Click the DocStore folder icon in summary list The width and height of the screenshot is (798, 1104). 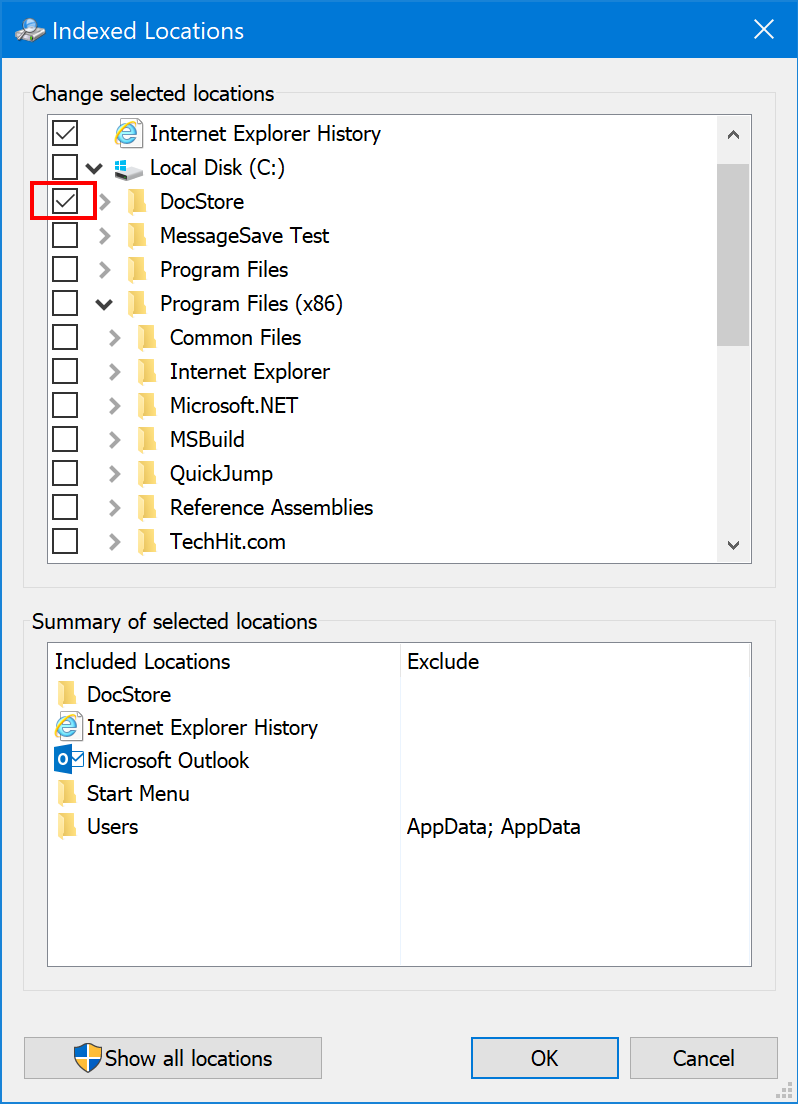[68, 694]
